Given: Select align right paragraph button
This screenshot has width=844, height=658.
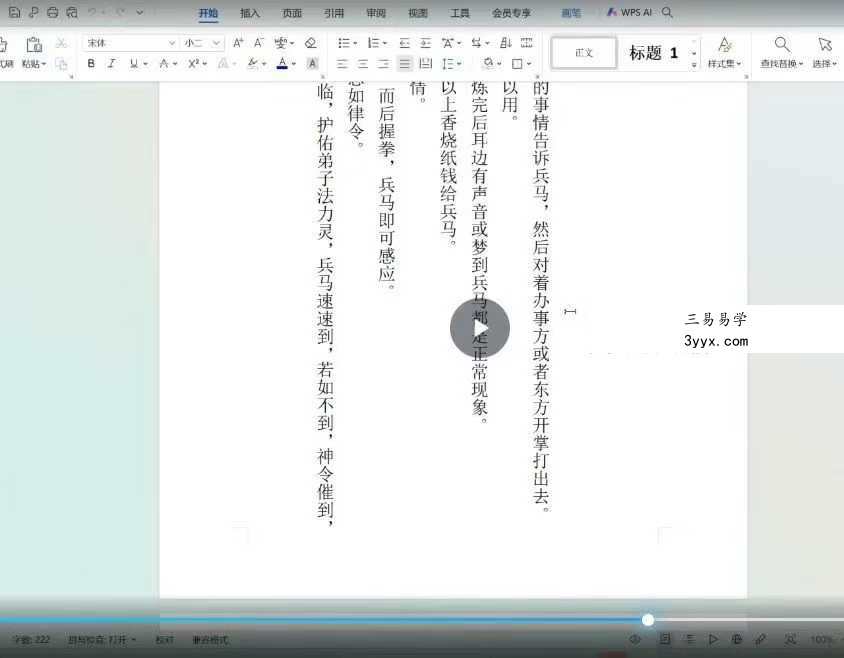Looking at the screenshot, I should click(x=383, y=64).
